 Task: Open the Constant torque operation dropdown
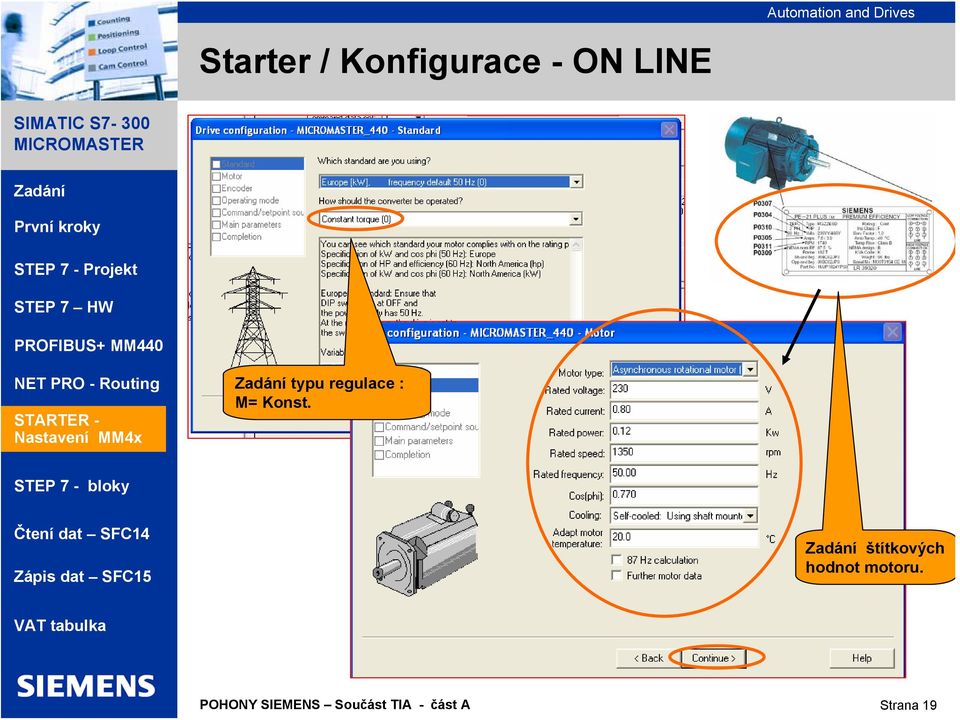576,219
